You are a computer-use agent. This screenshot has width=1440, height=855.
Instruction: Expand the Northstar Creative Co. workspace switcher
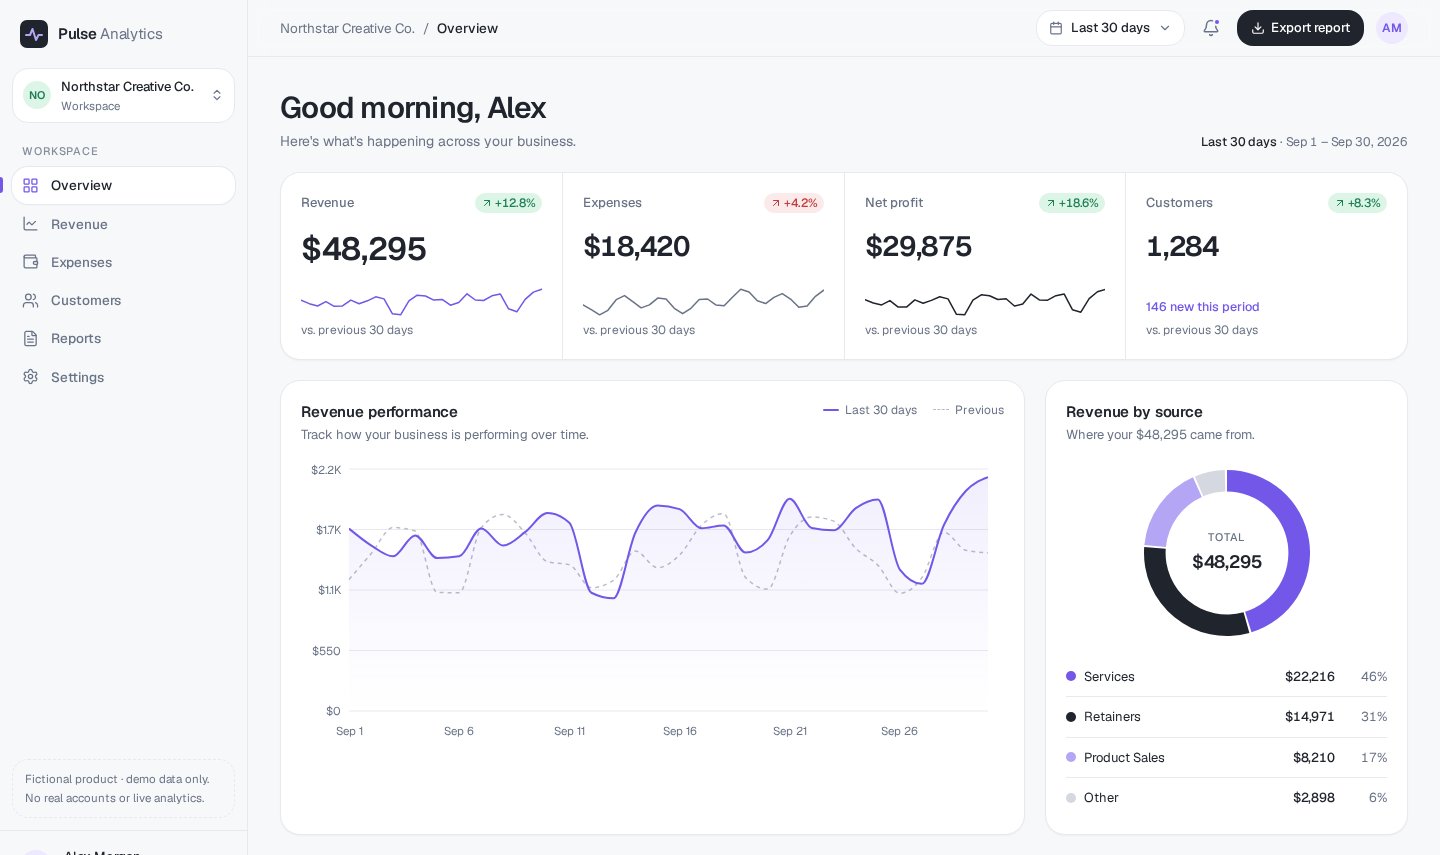124,96
